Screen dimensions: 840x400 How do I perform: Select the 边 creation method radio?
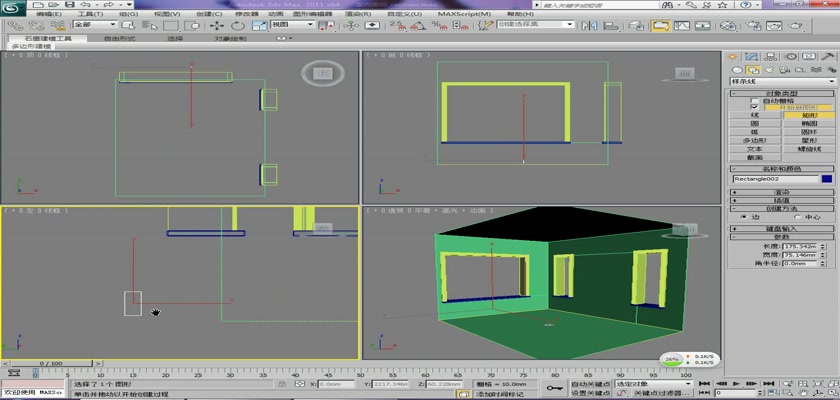[744, 217]
